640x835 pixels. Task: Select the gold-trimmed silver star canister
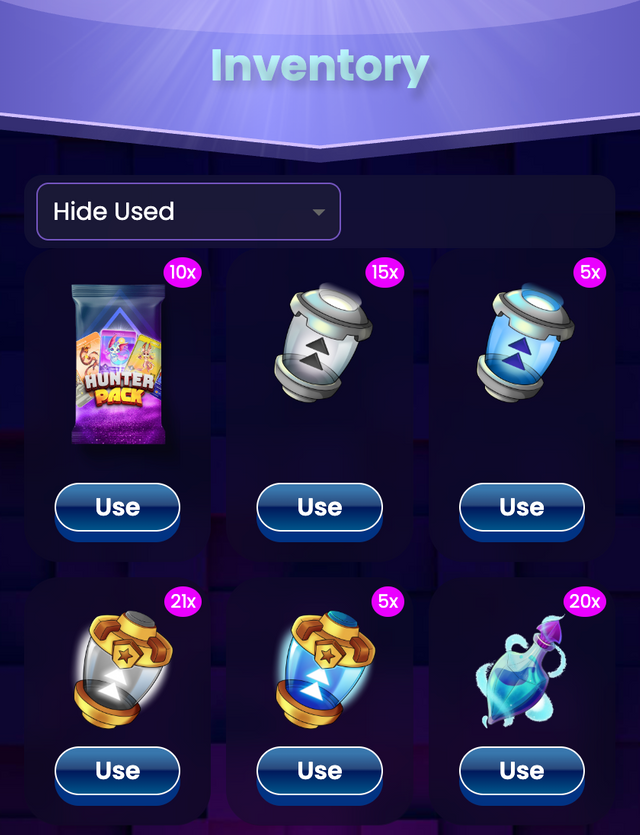[x=123, y=669]
